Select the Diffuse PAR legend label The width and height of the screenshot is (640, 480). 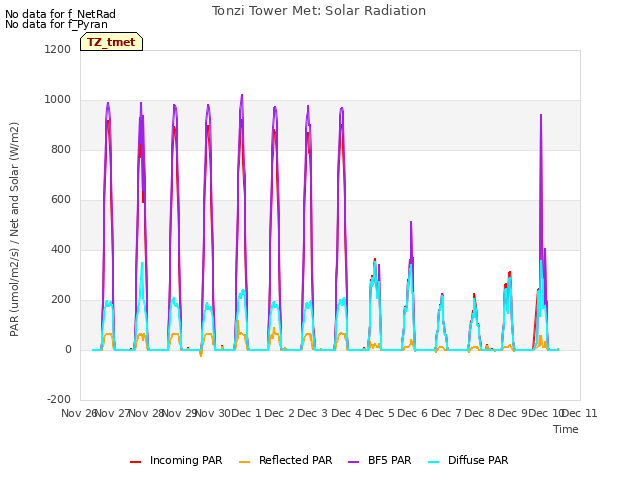coord(478,460)
